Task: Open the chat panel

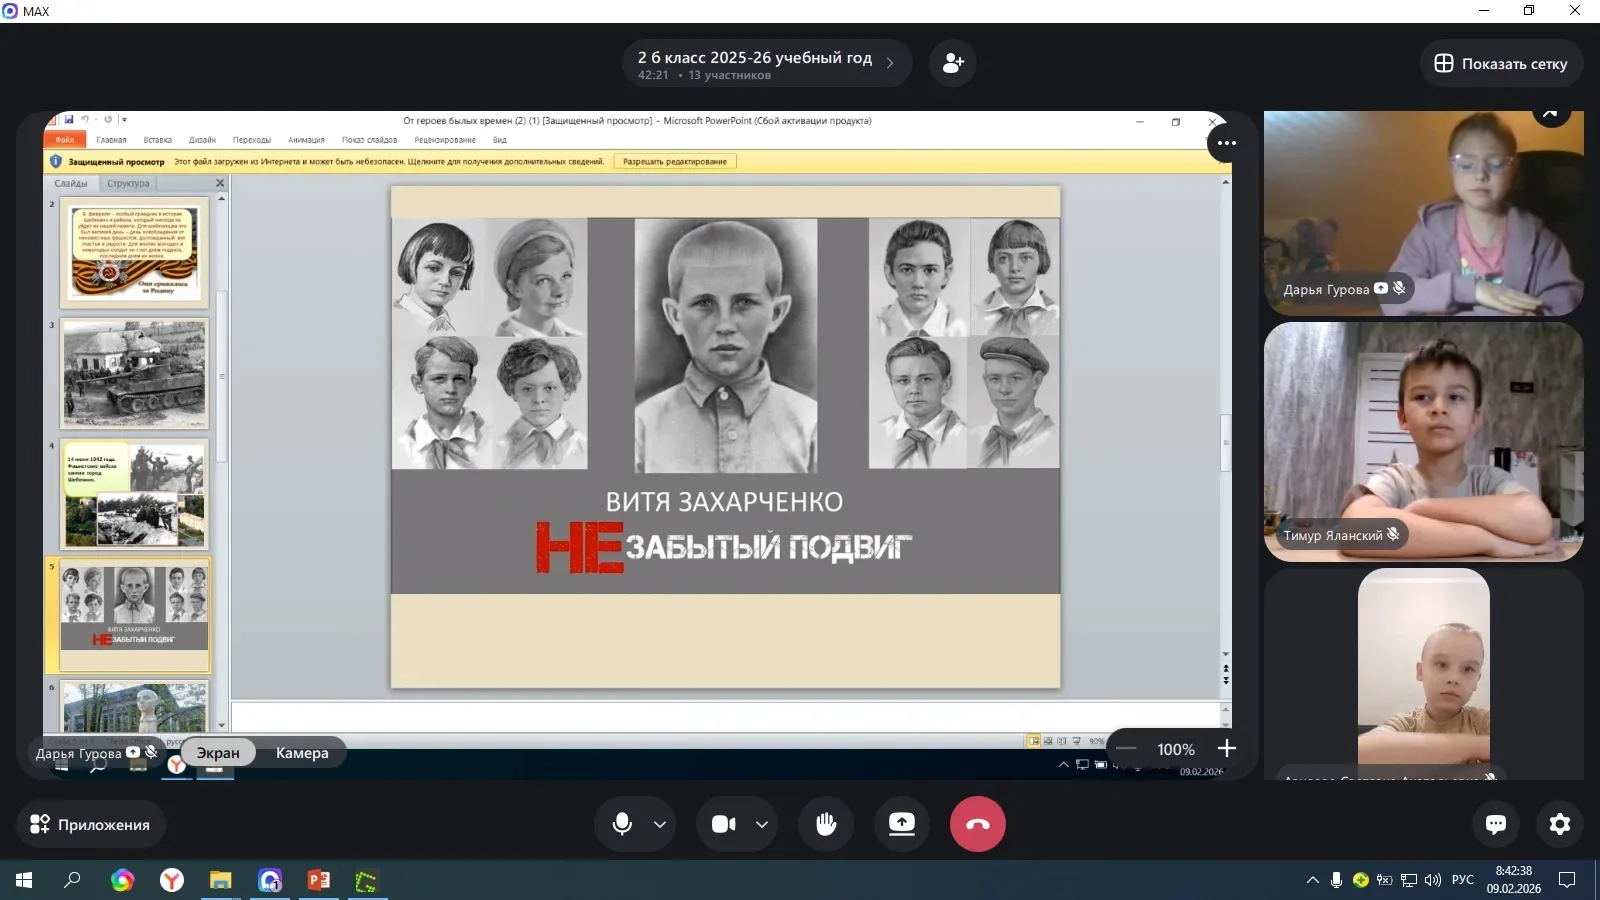Action: click(1496, 824)
